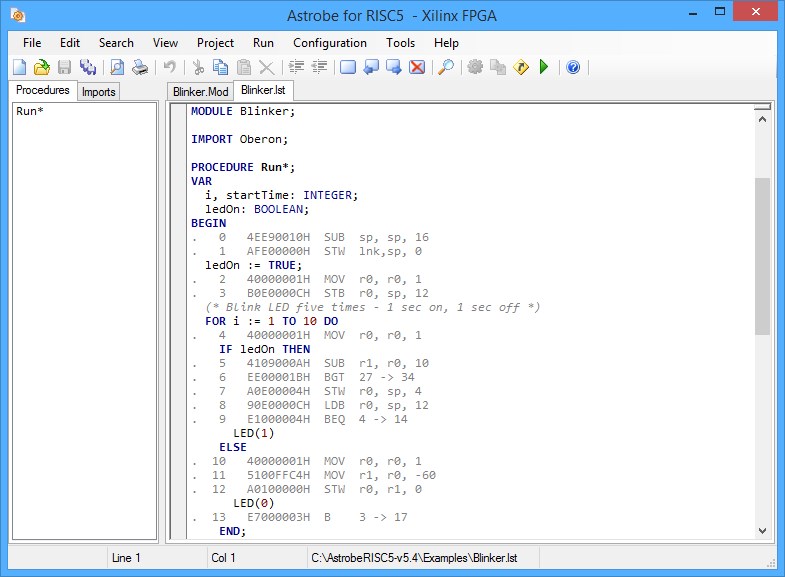Click the 'IF ledOn THEN' line
The image size is (785, 577).
pos(264,349)
